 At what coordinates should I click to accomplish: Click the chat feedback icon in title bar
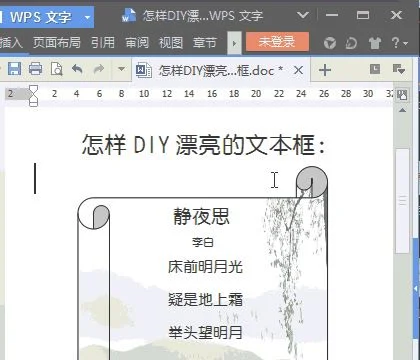(351, 43)
